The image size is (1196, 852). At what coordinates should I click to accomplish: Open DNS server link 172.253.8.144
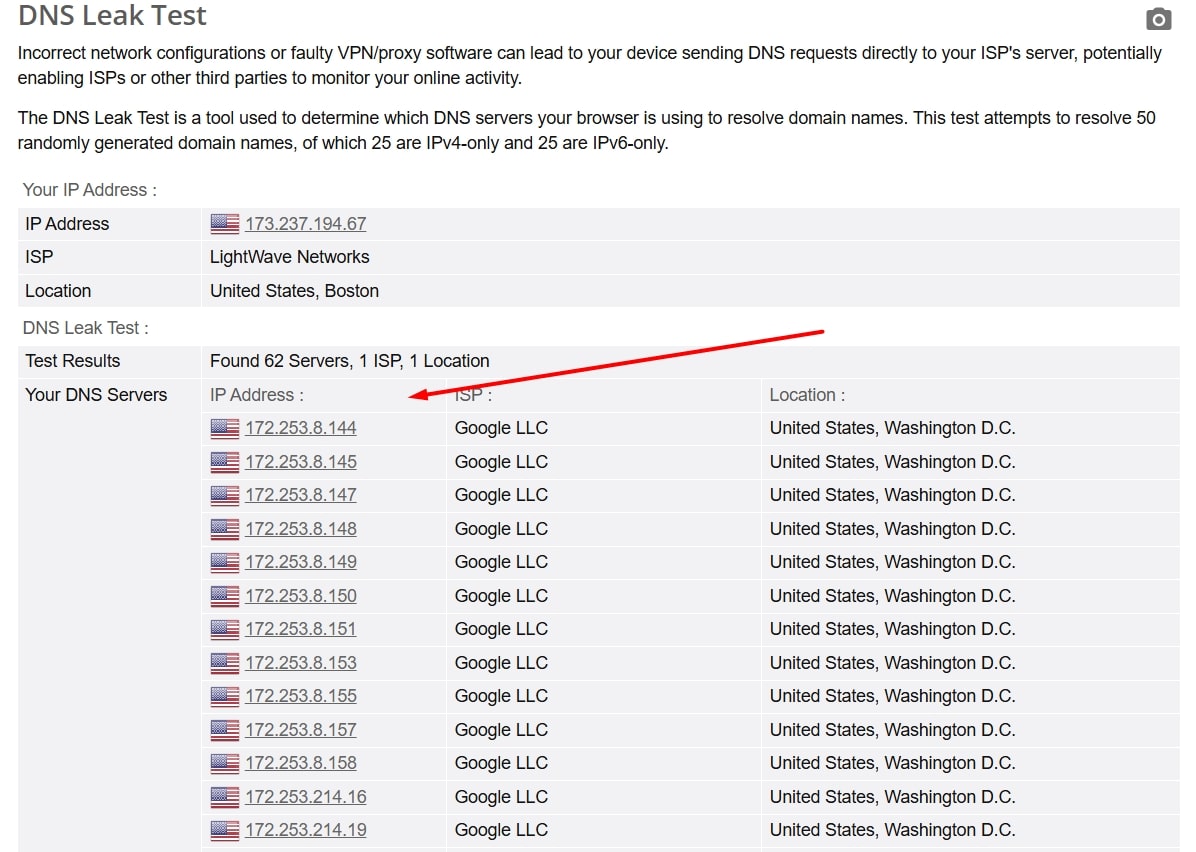click(301, 428)
